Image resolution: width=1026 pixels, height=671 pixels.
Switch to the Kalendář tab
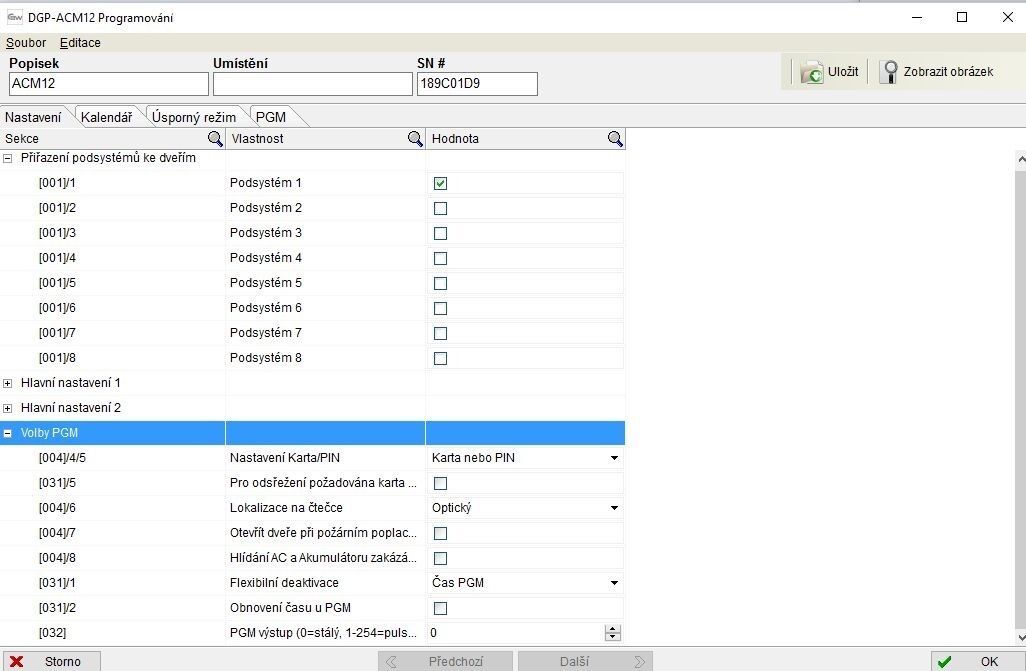106,117
